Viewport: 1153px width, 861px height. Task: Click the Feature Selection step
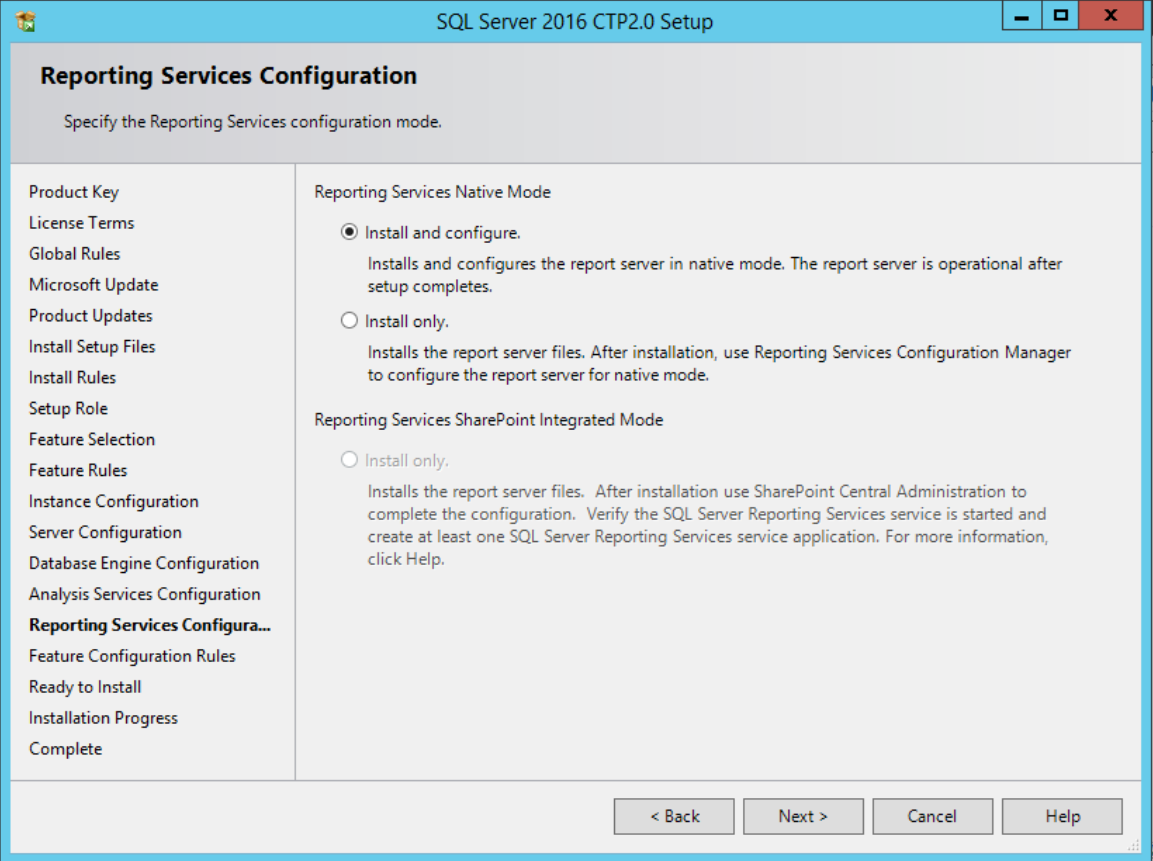[x=92, y=439]
